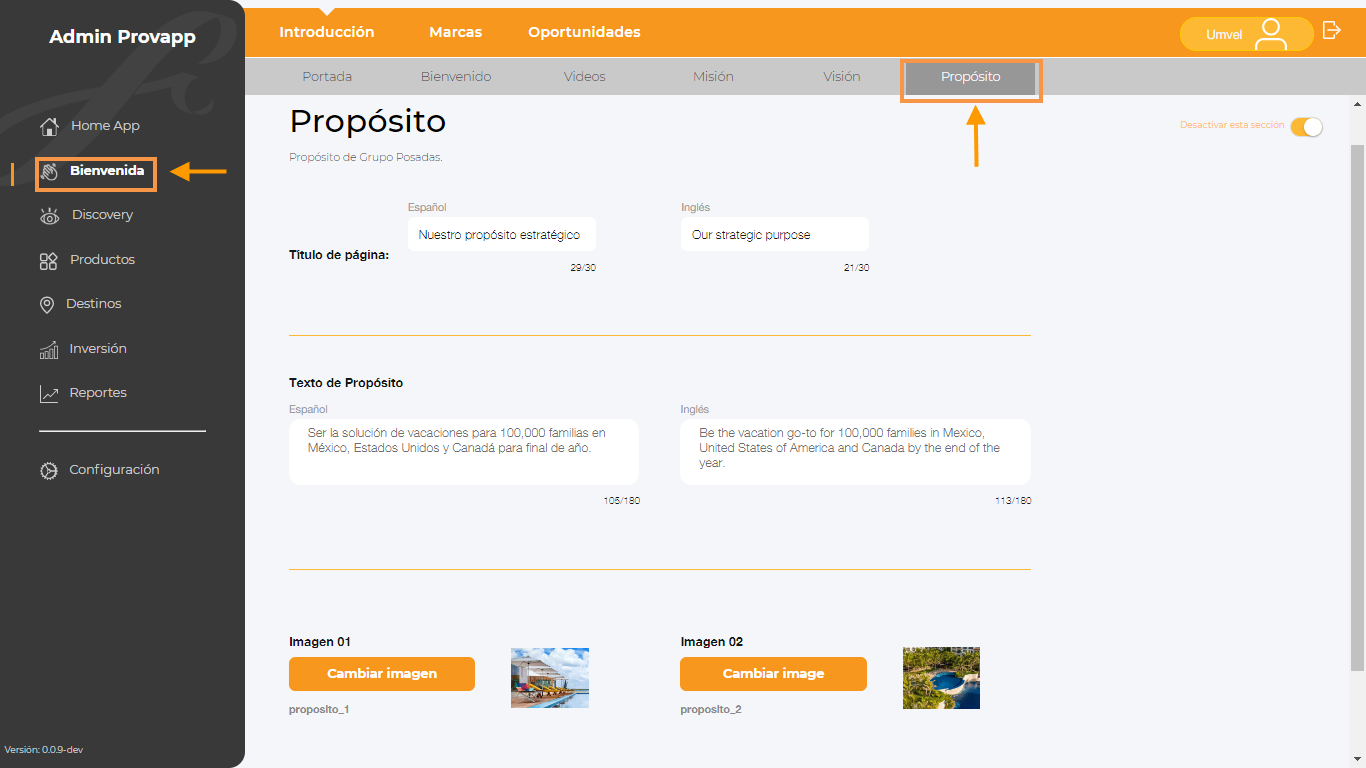Click the Destinos location pin icon
The height and width of the screenshot is (768, 1366).
(47, 305)
